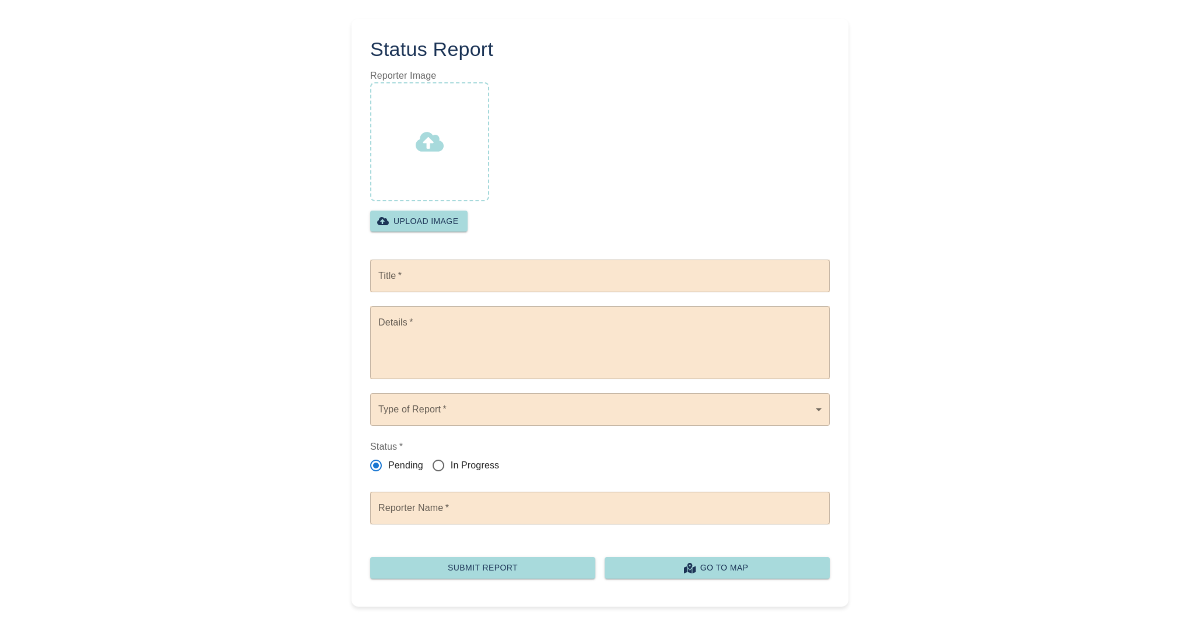1200x630 pixels.
Task: Click the cloud icon on Upload Image button
Action: click(383, 221)
